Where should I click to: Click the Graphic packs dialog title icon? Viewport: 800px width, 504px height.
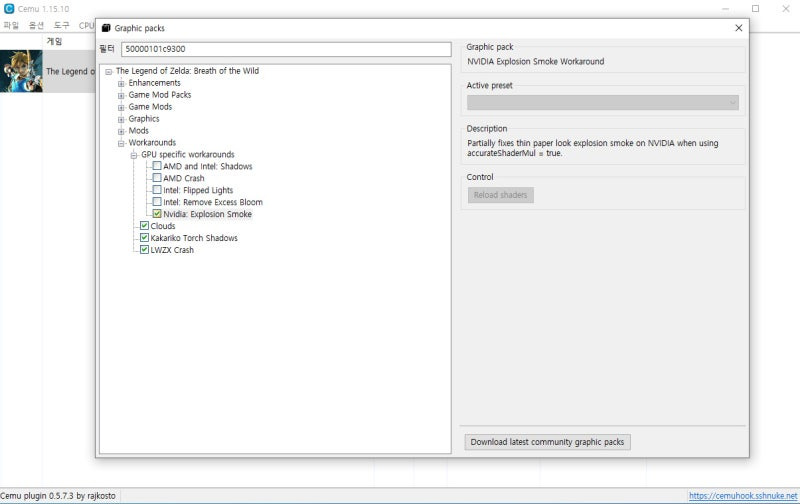[106, 28]
